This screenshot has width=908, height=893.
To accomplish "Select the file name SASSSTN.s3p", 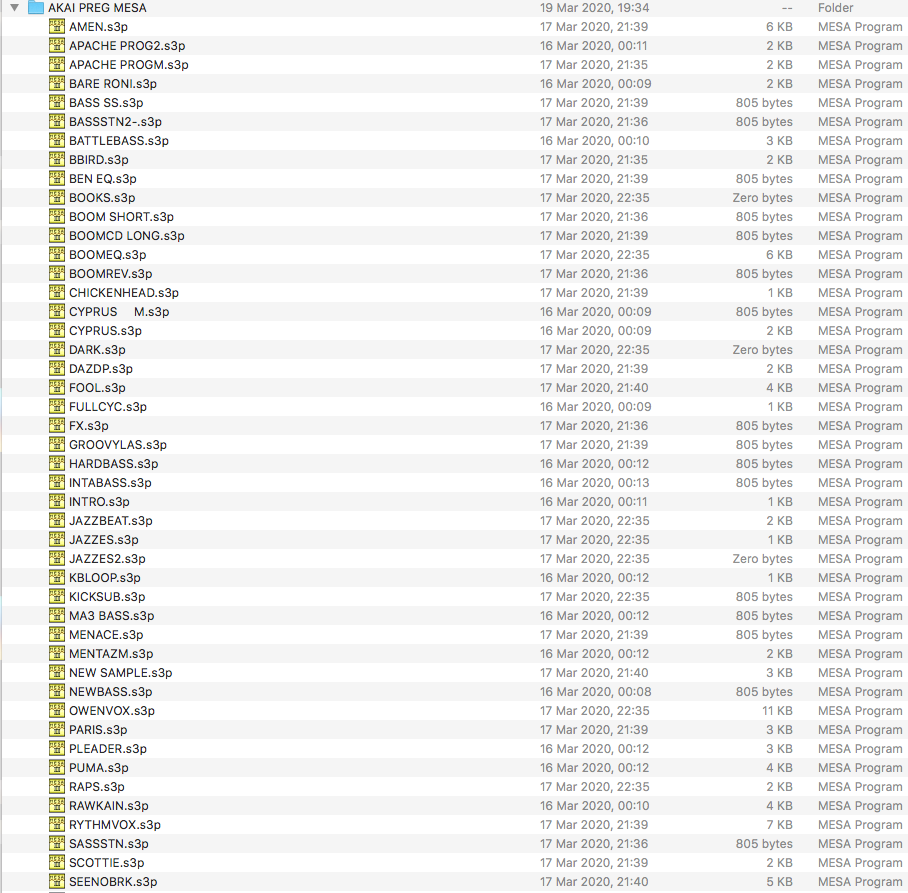I will coord(109,844).
